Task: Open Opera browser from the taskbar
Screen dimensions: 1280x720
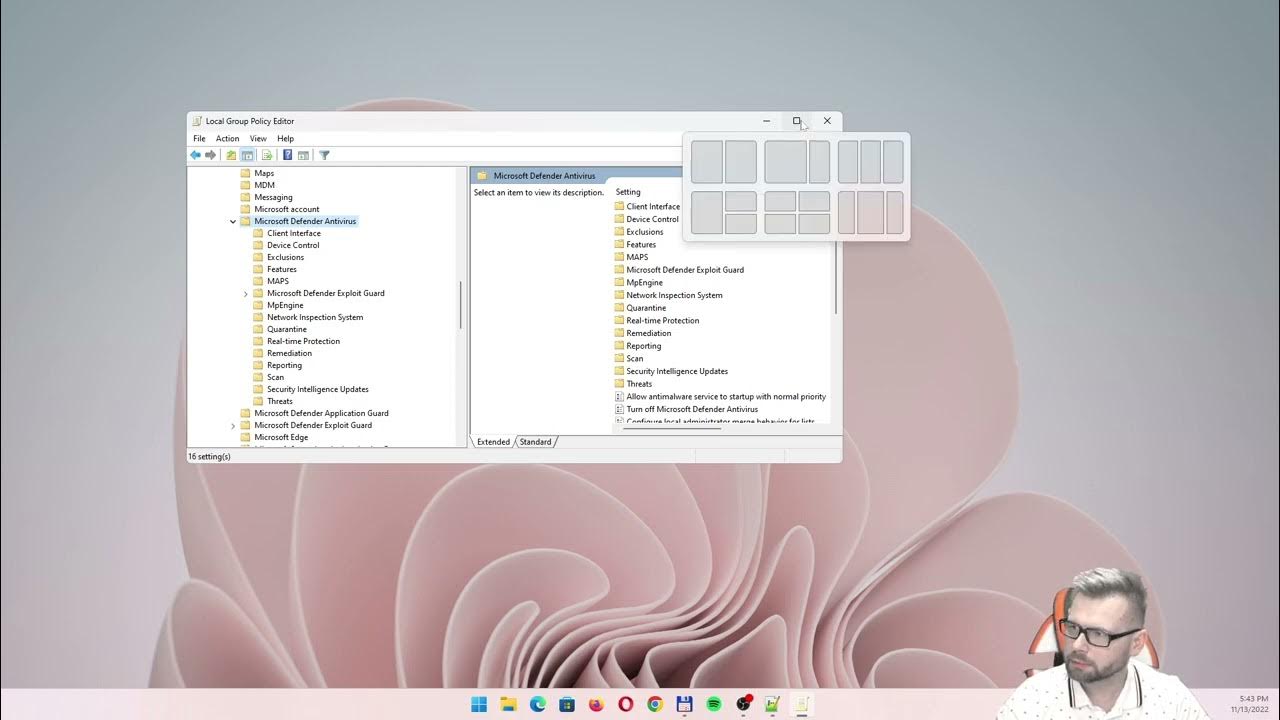Action: pyautogui.click(x=626, y=704)
